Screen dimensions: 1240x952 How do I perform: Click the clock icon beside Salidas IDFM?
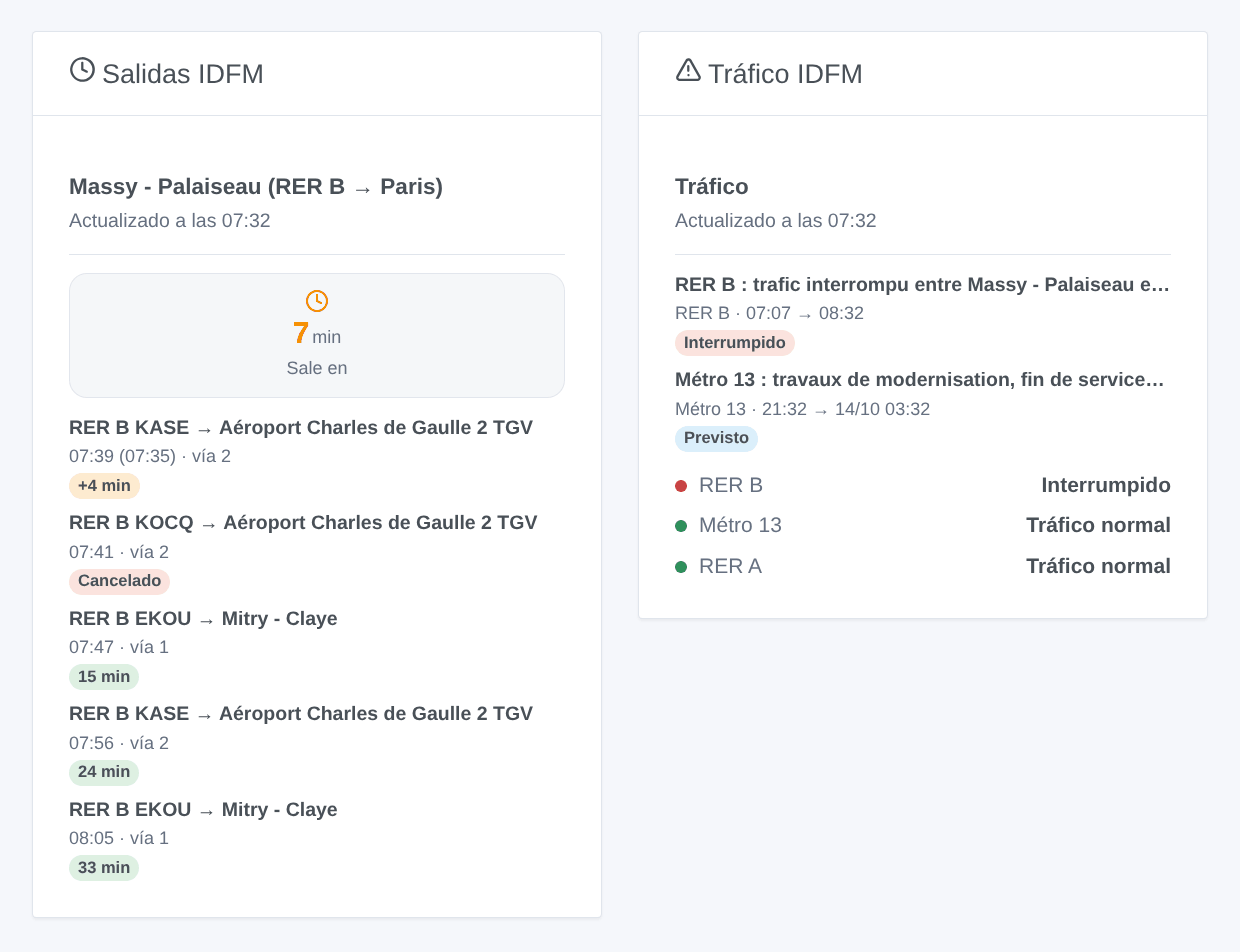coord(82,70)
